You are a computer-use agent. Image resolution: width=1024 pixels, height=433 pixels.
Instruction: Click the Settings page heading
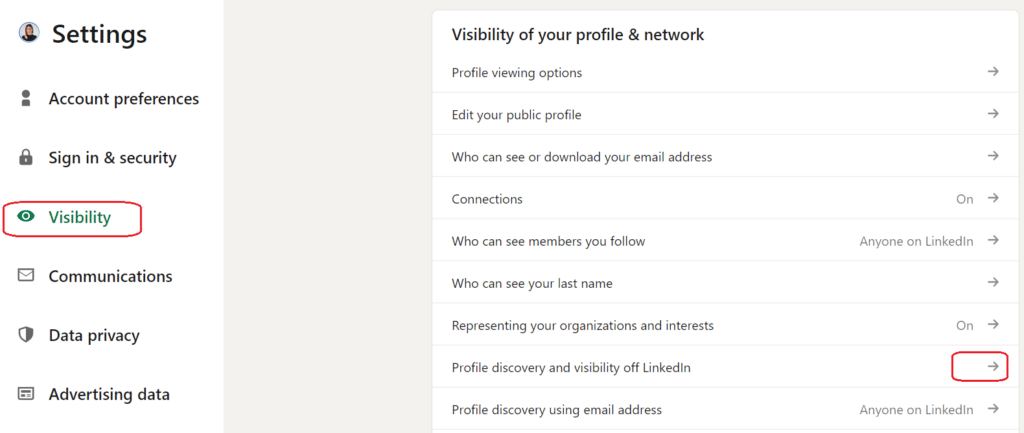pos(100,34)
